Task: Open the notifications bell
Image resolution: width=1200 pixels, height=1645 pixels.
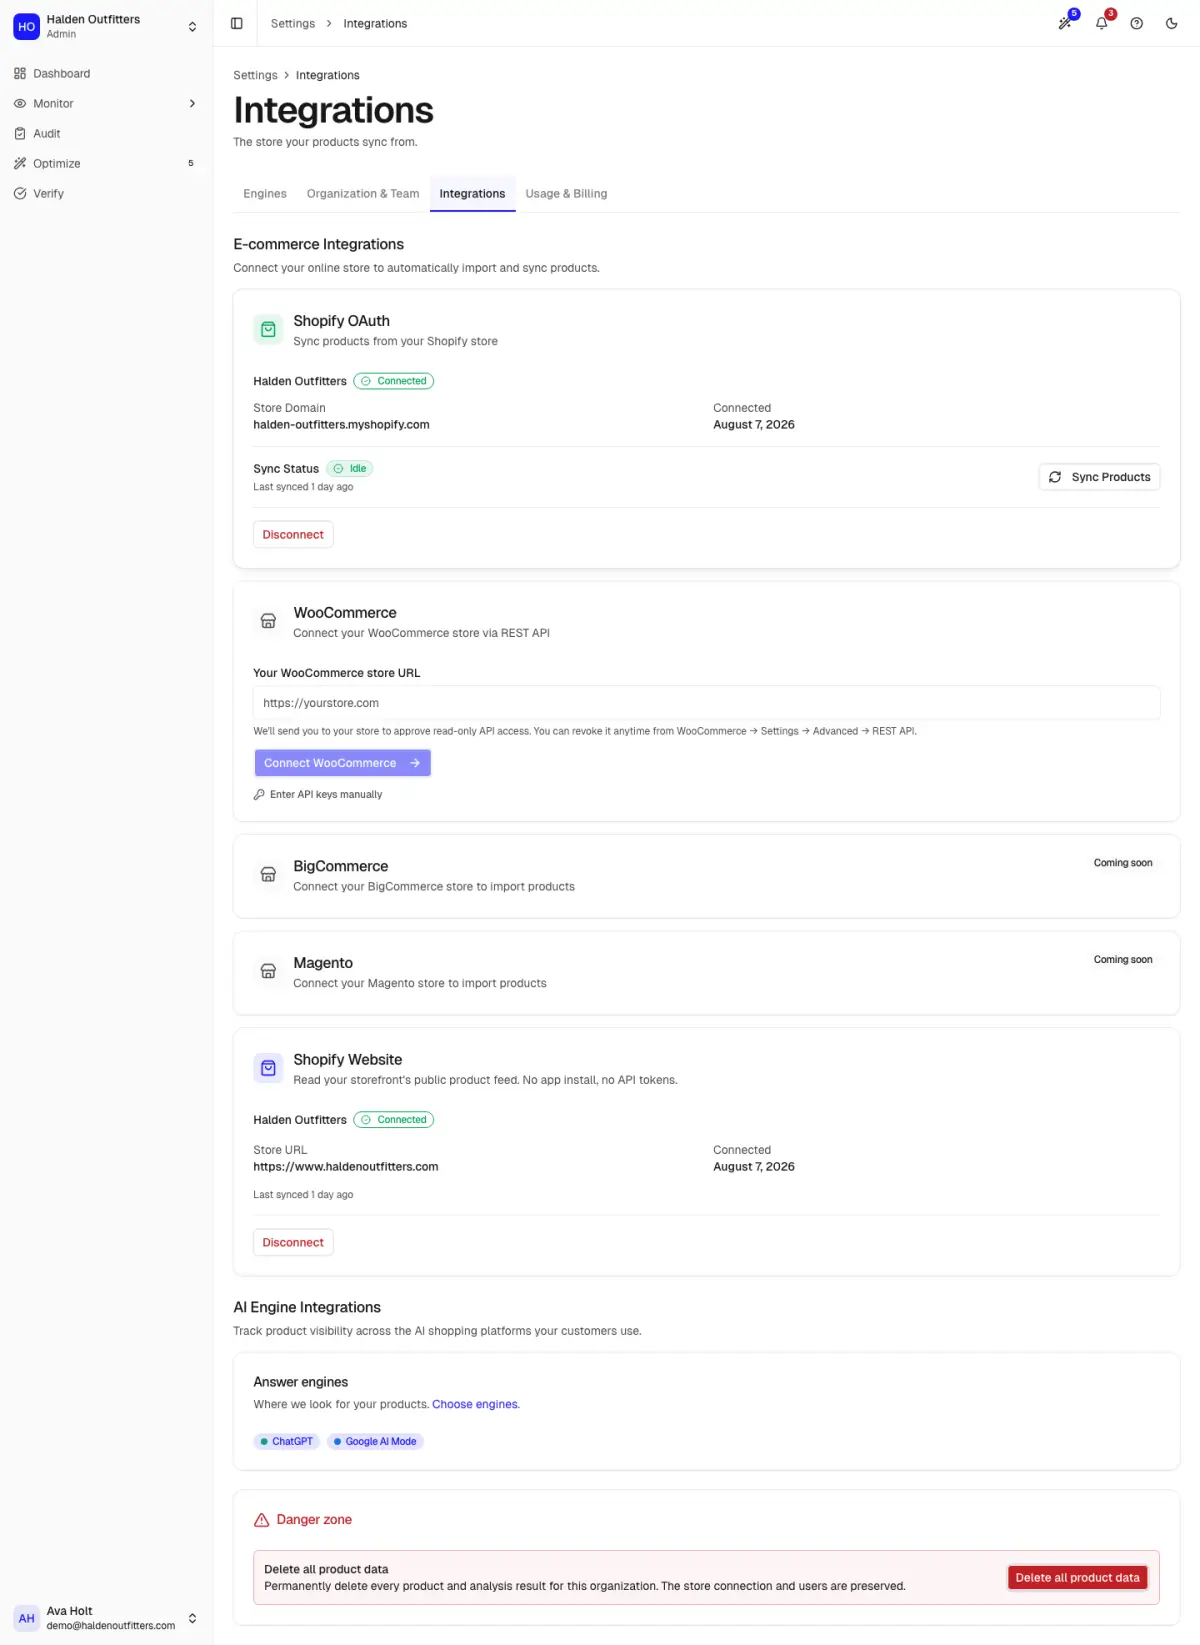Action: (x=1101, y=23)
